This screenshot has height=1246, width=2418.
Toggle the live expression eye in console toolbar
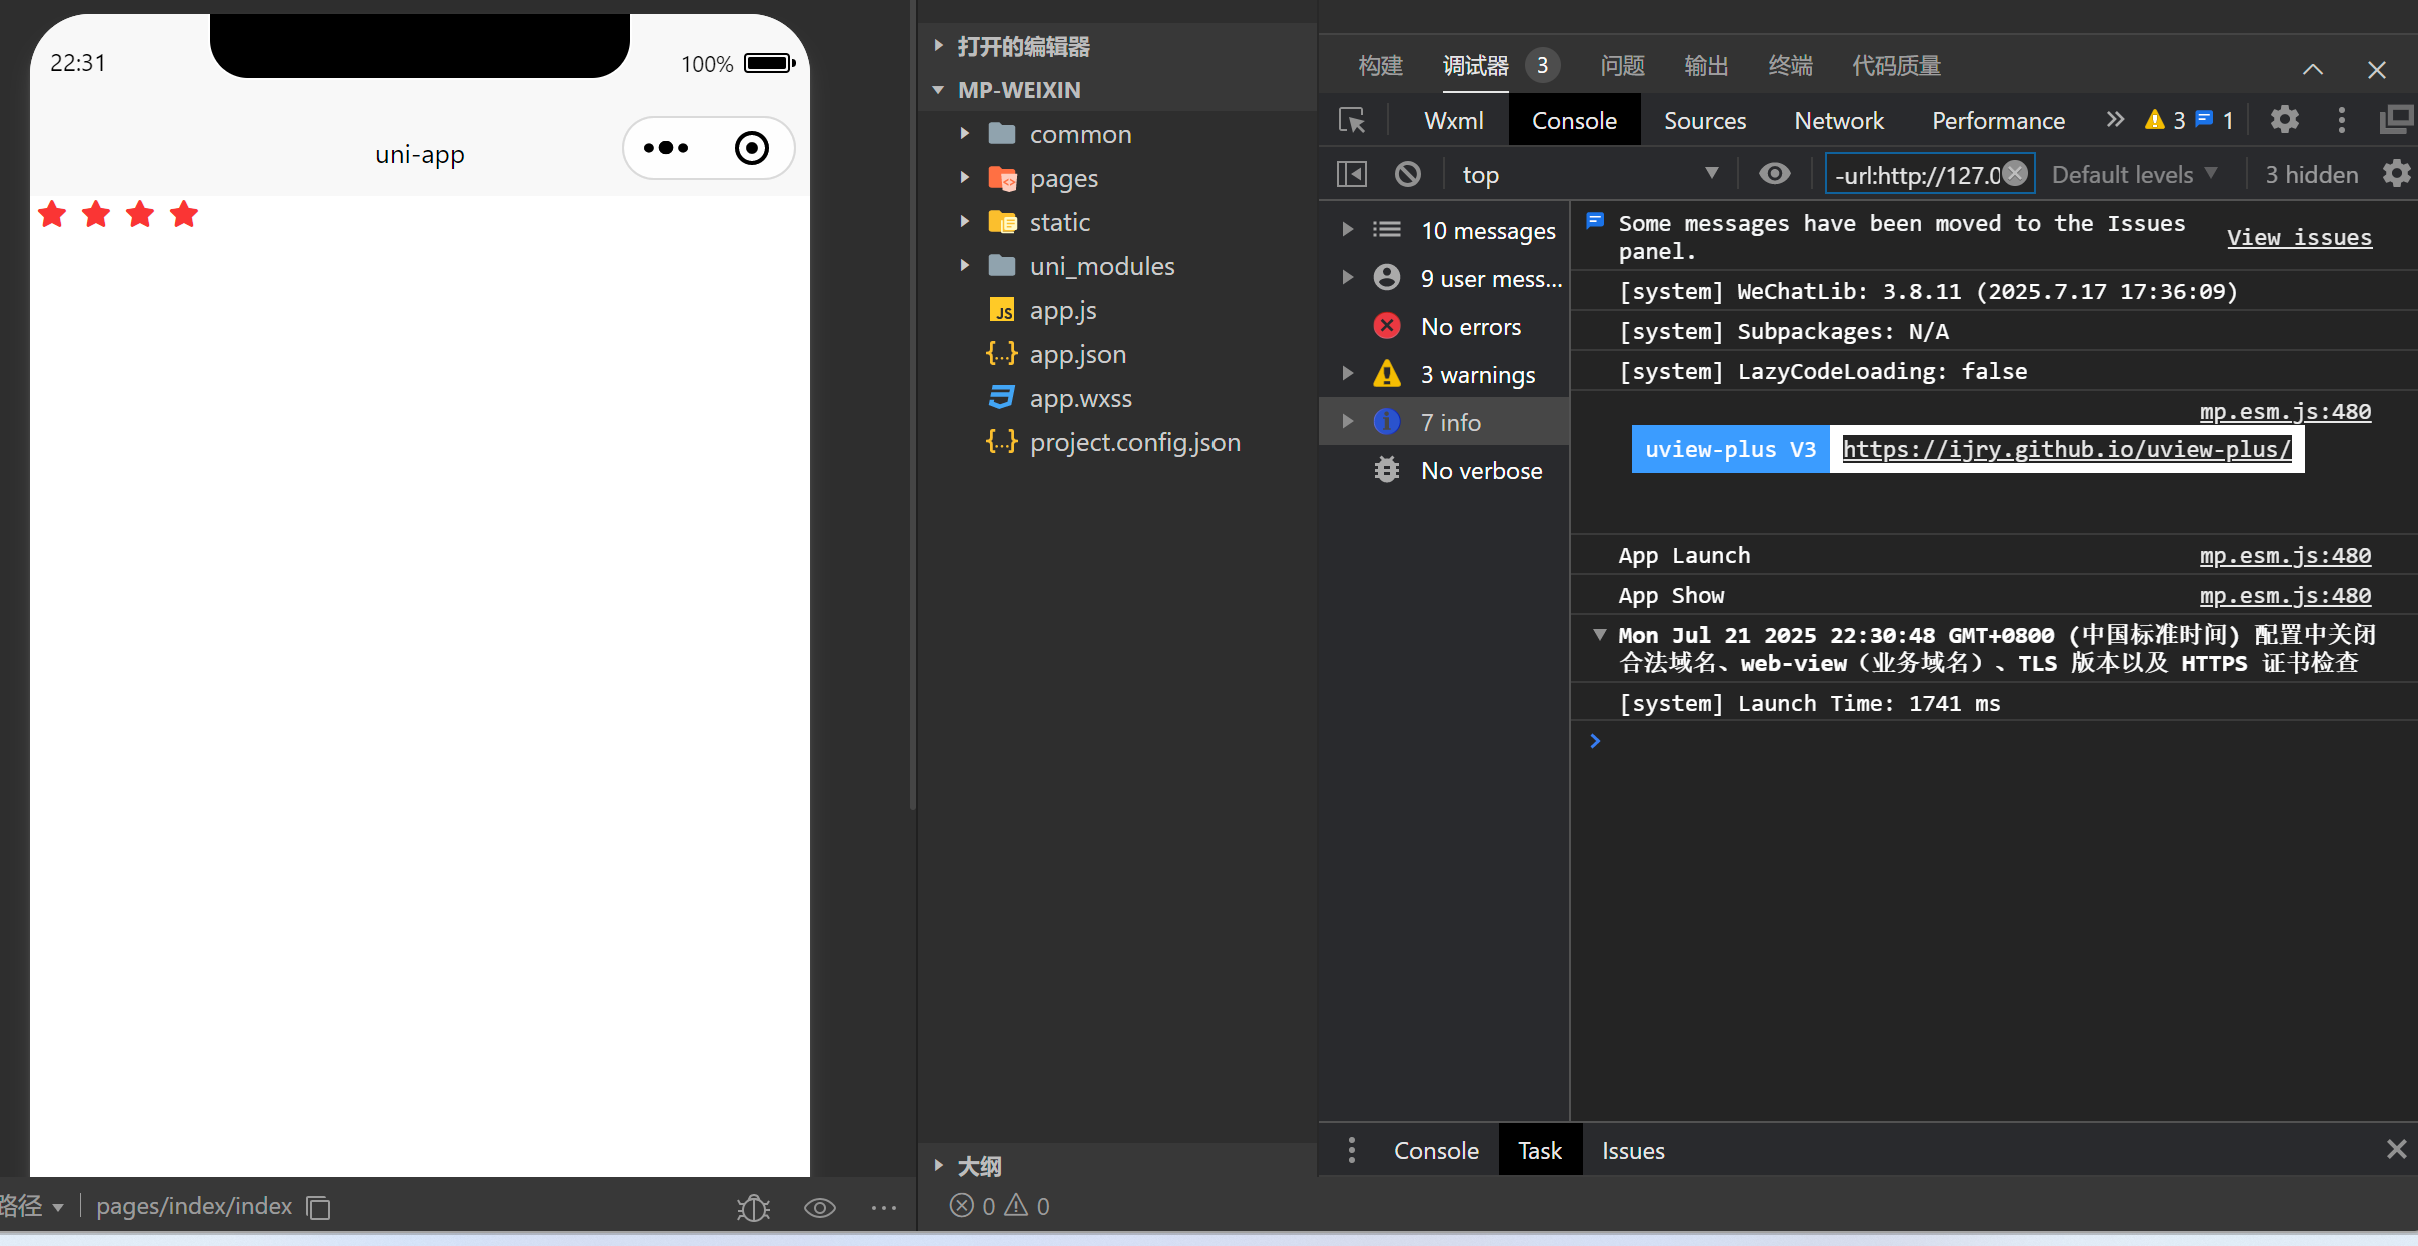pos(1775,173)
